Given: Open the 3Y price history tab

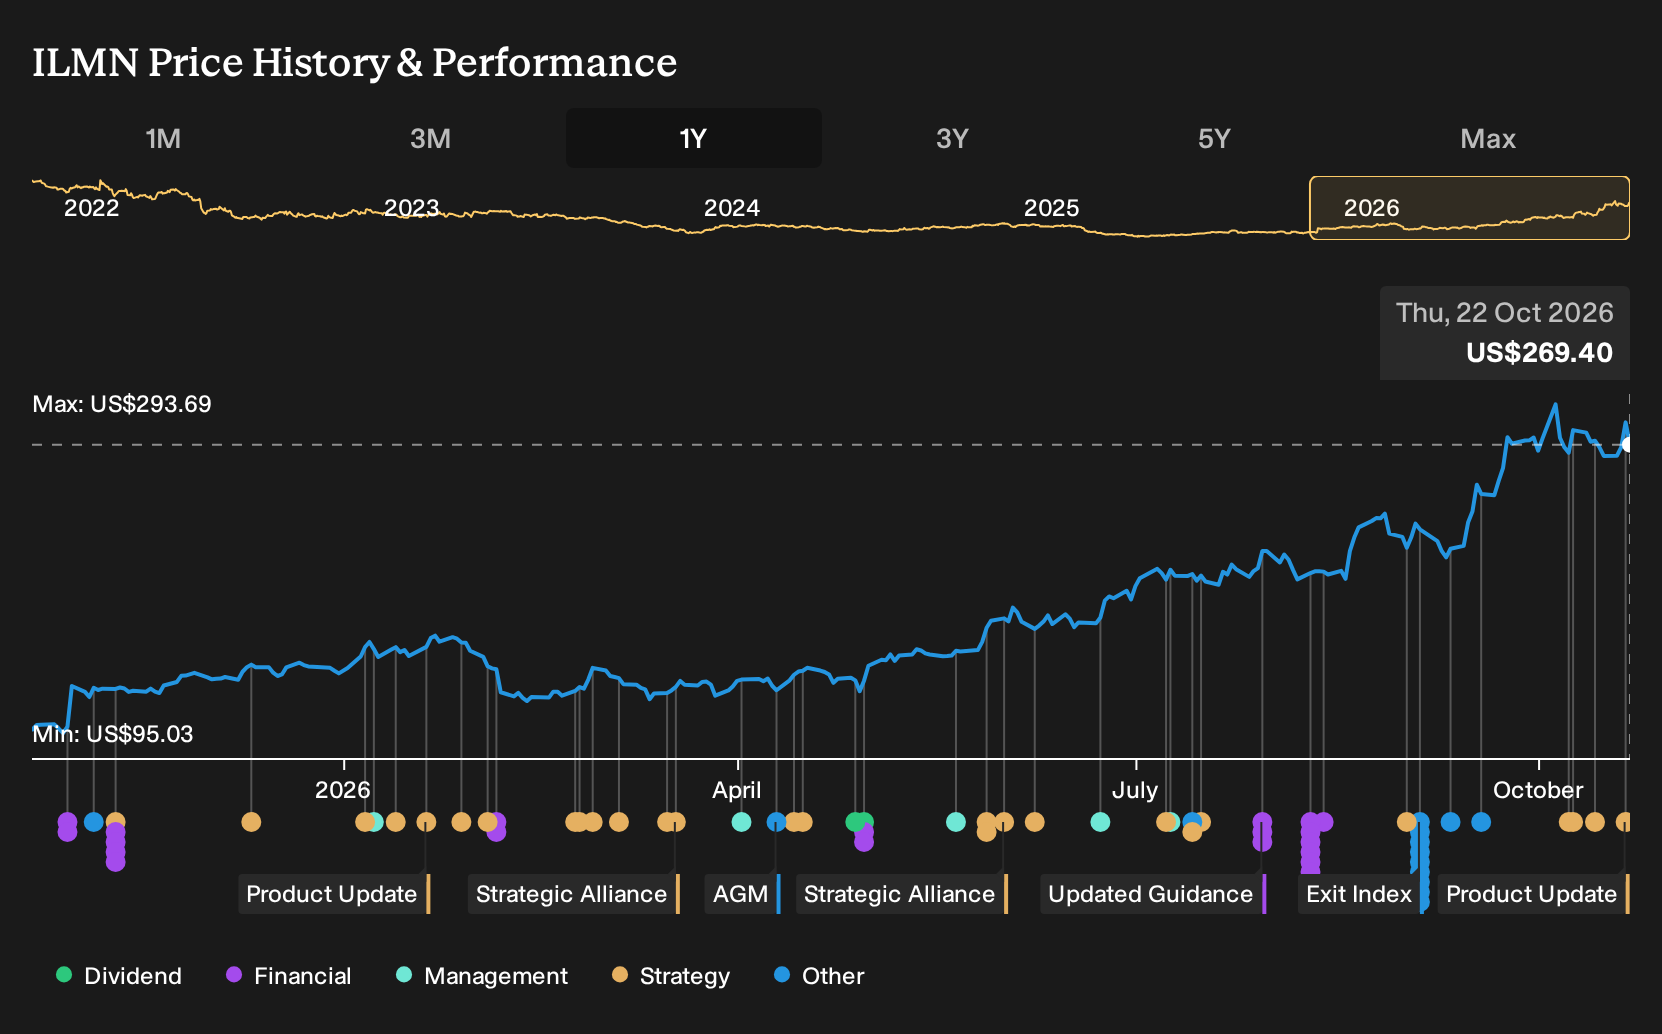Looking at the screenshot, I should pos(952,138).
